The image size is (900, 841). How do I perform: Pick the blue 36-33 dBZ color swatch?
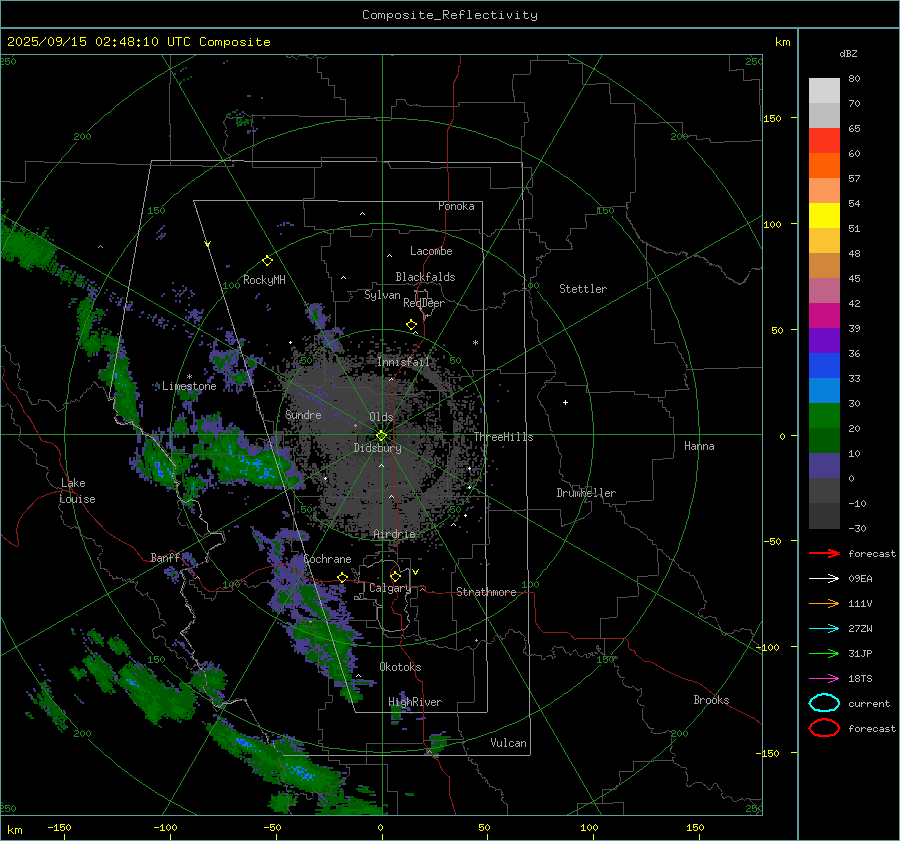click(x=824, y=366)
